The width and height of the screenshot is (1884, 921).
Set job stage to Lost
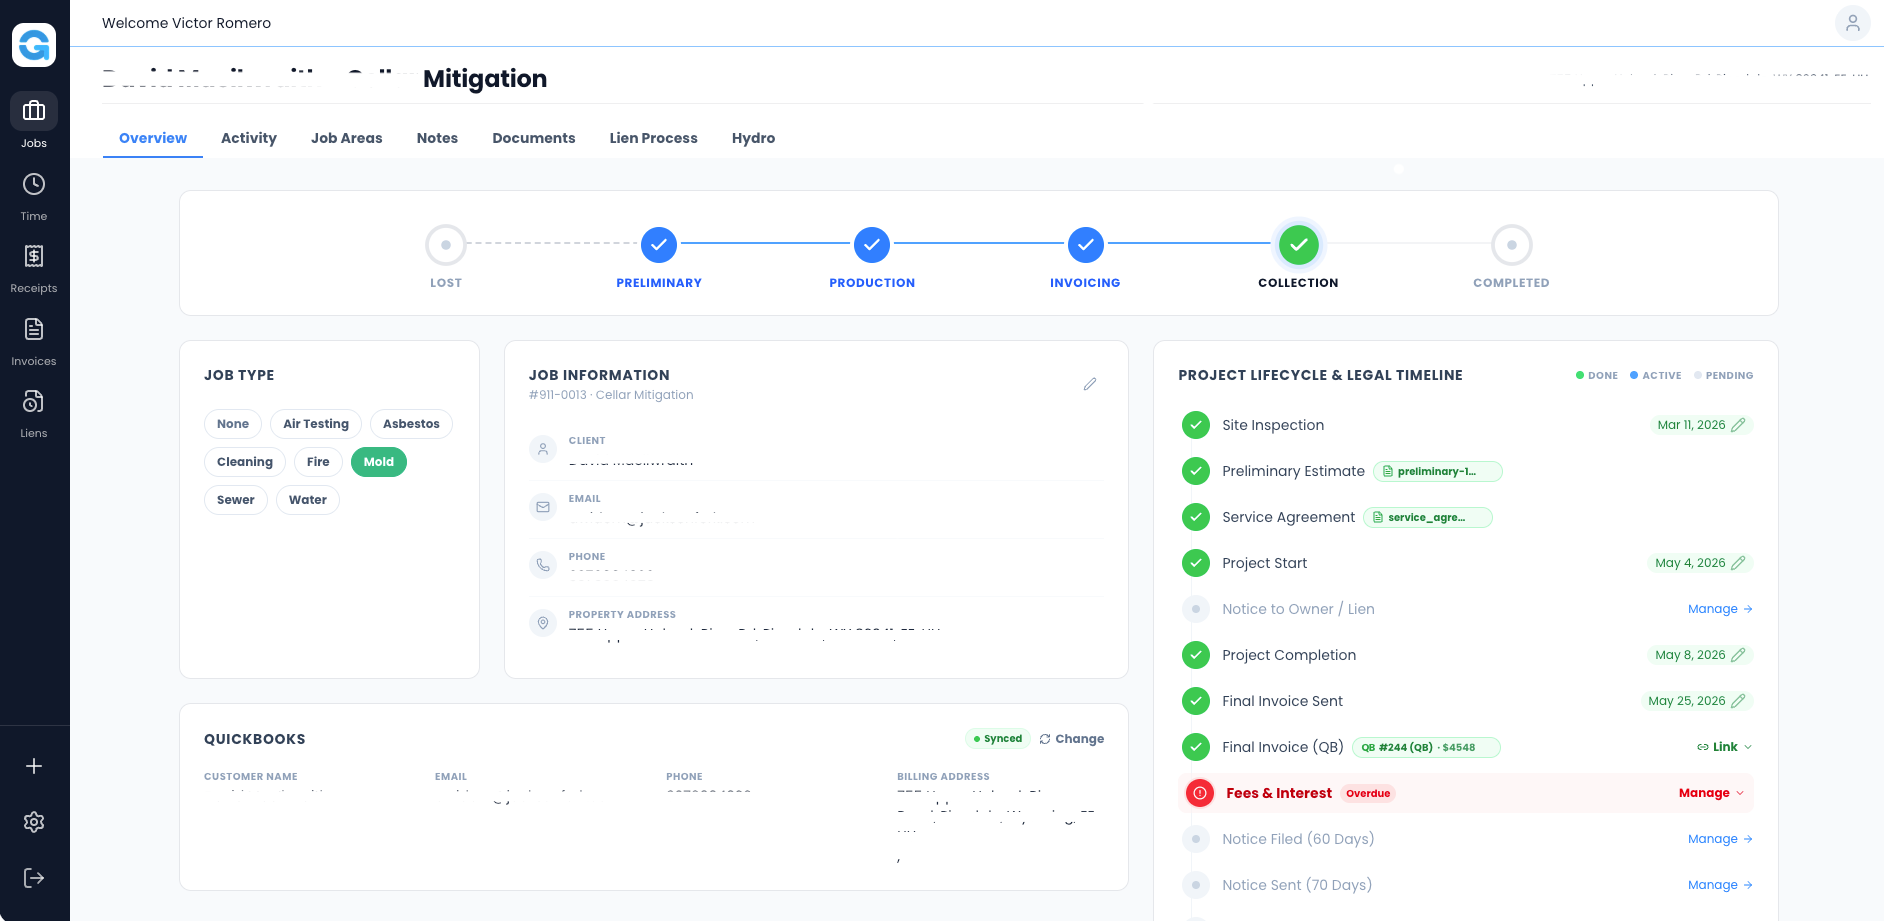[446, 245]
